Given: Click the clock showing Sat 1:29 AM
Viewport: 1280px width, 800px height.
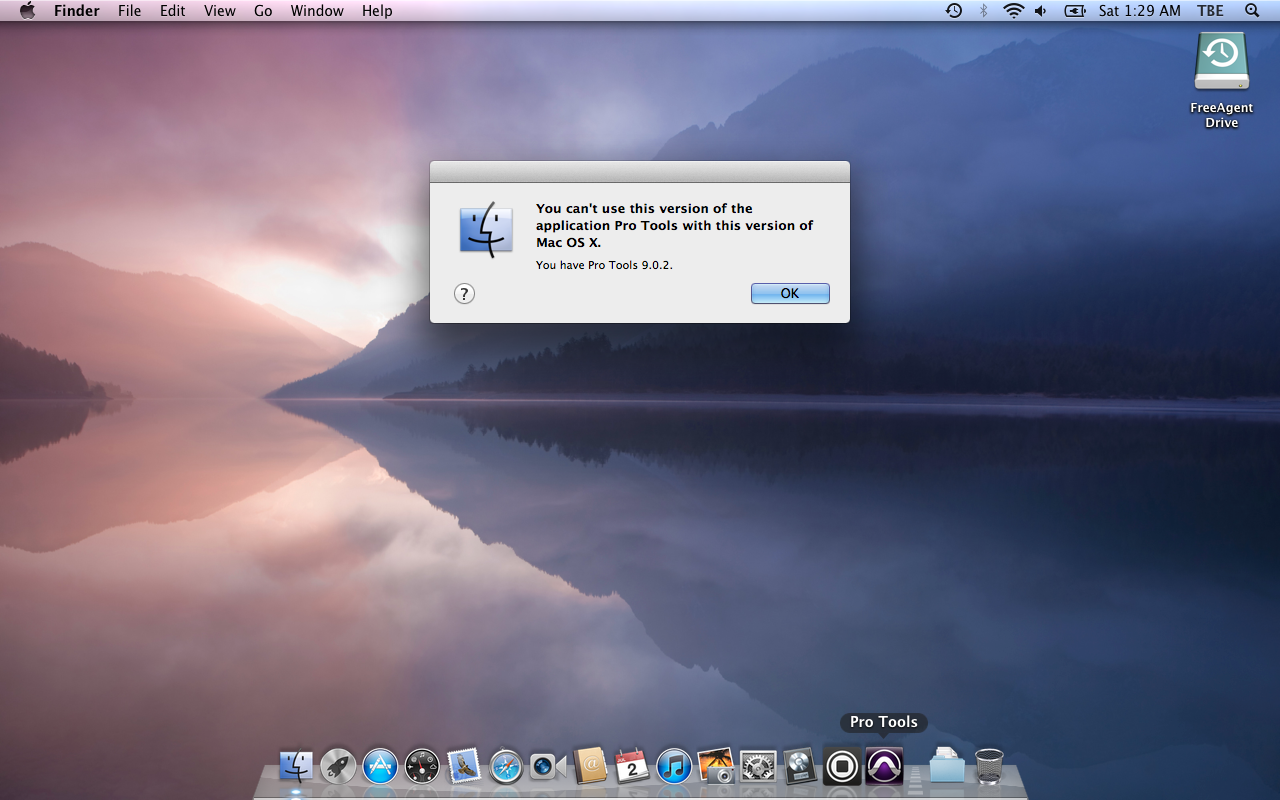Looking at the screenshot, I should pos(1139,11).
